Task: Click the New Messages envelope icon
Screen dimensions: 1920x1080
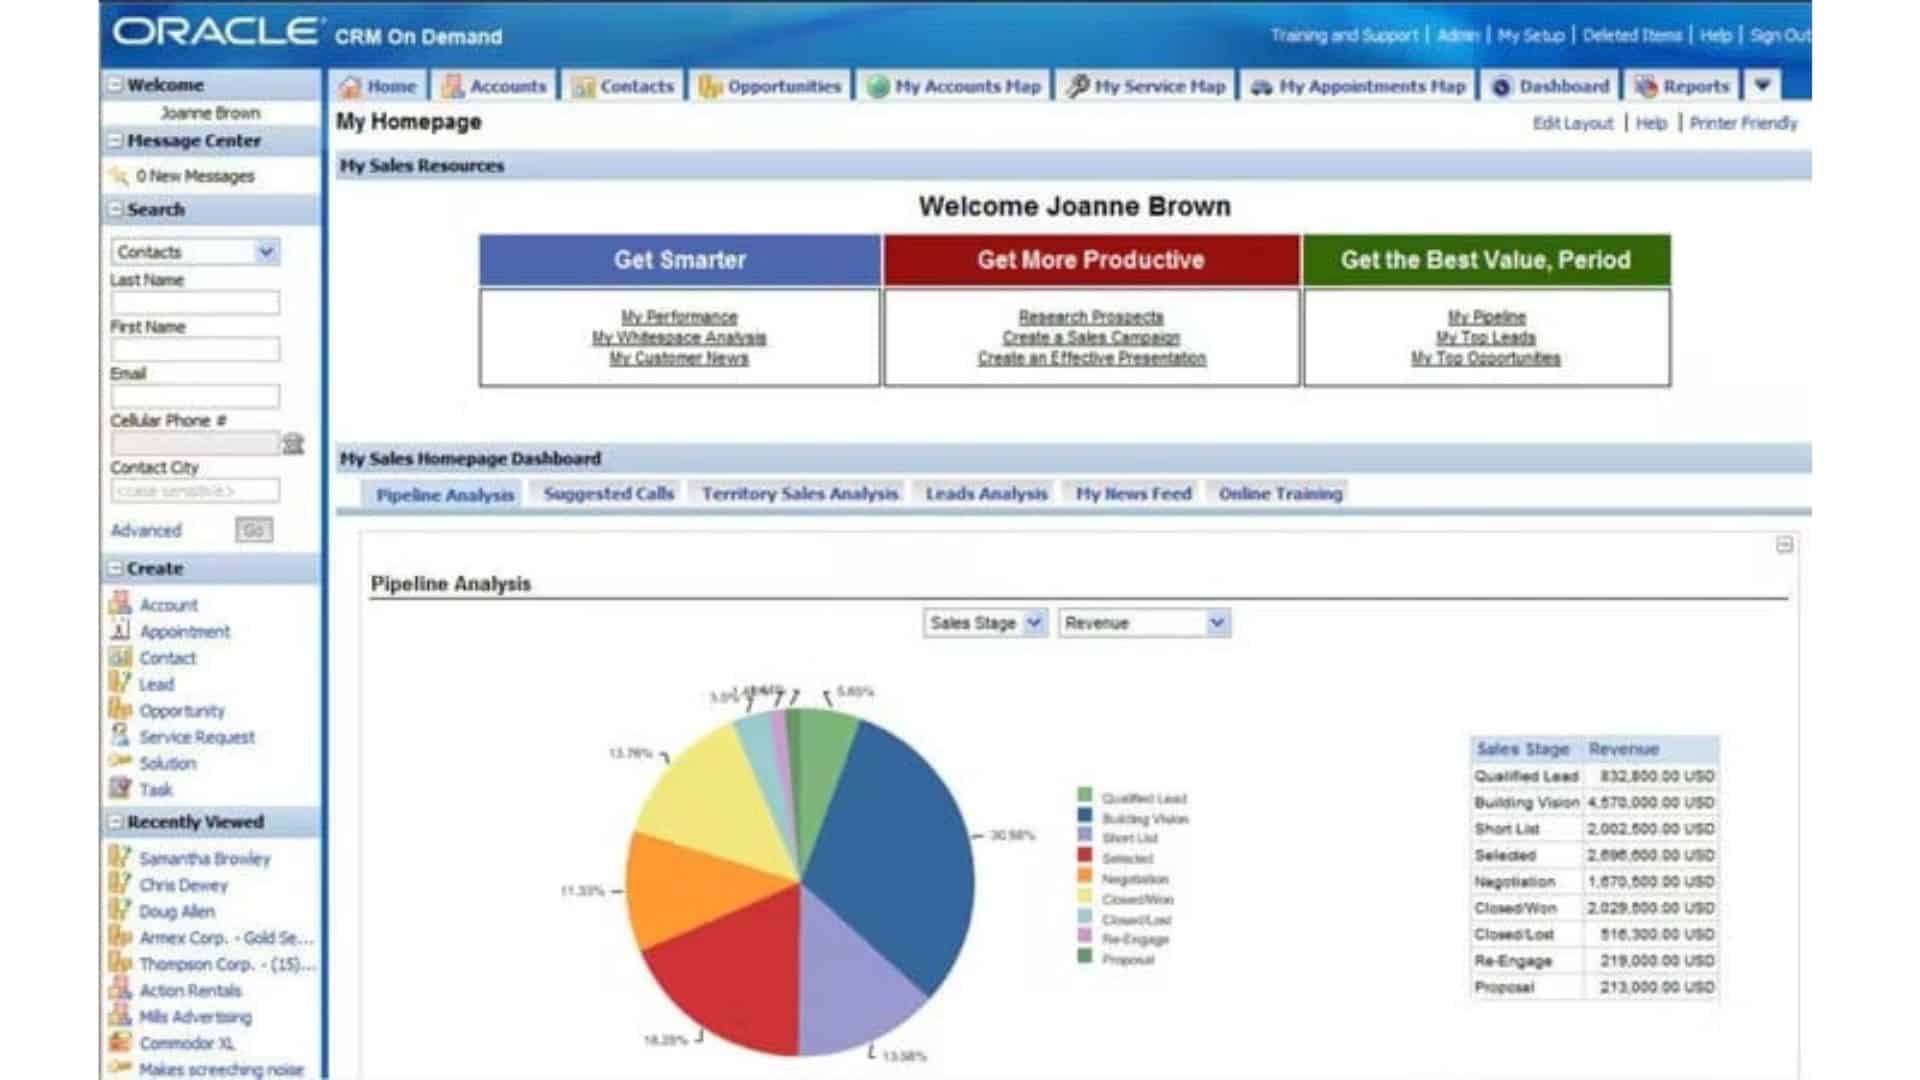Action: [x=119, y=176]
